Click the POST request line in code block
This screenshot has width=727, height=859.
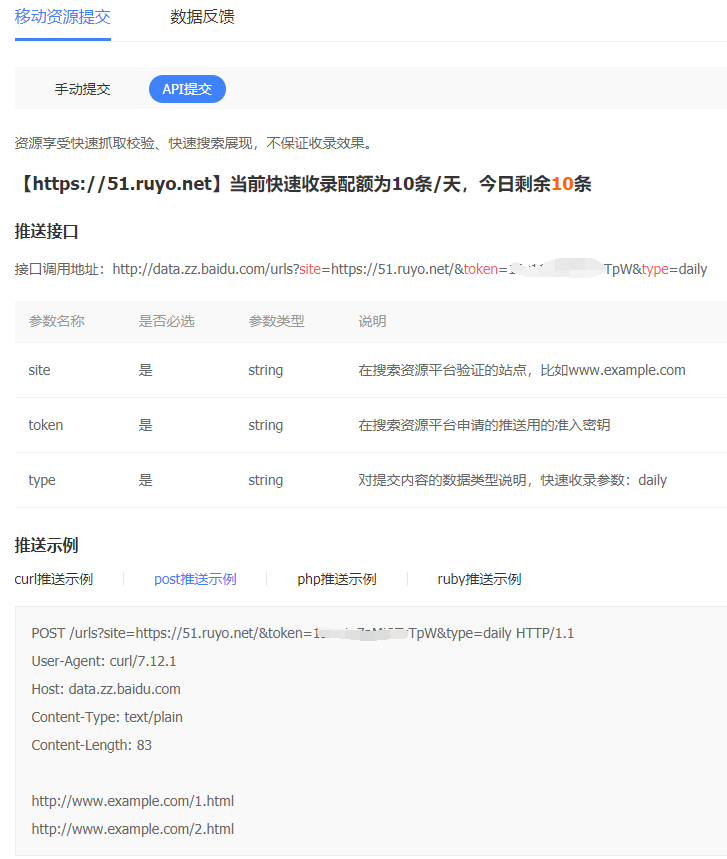(x=302, y=633)
